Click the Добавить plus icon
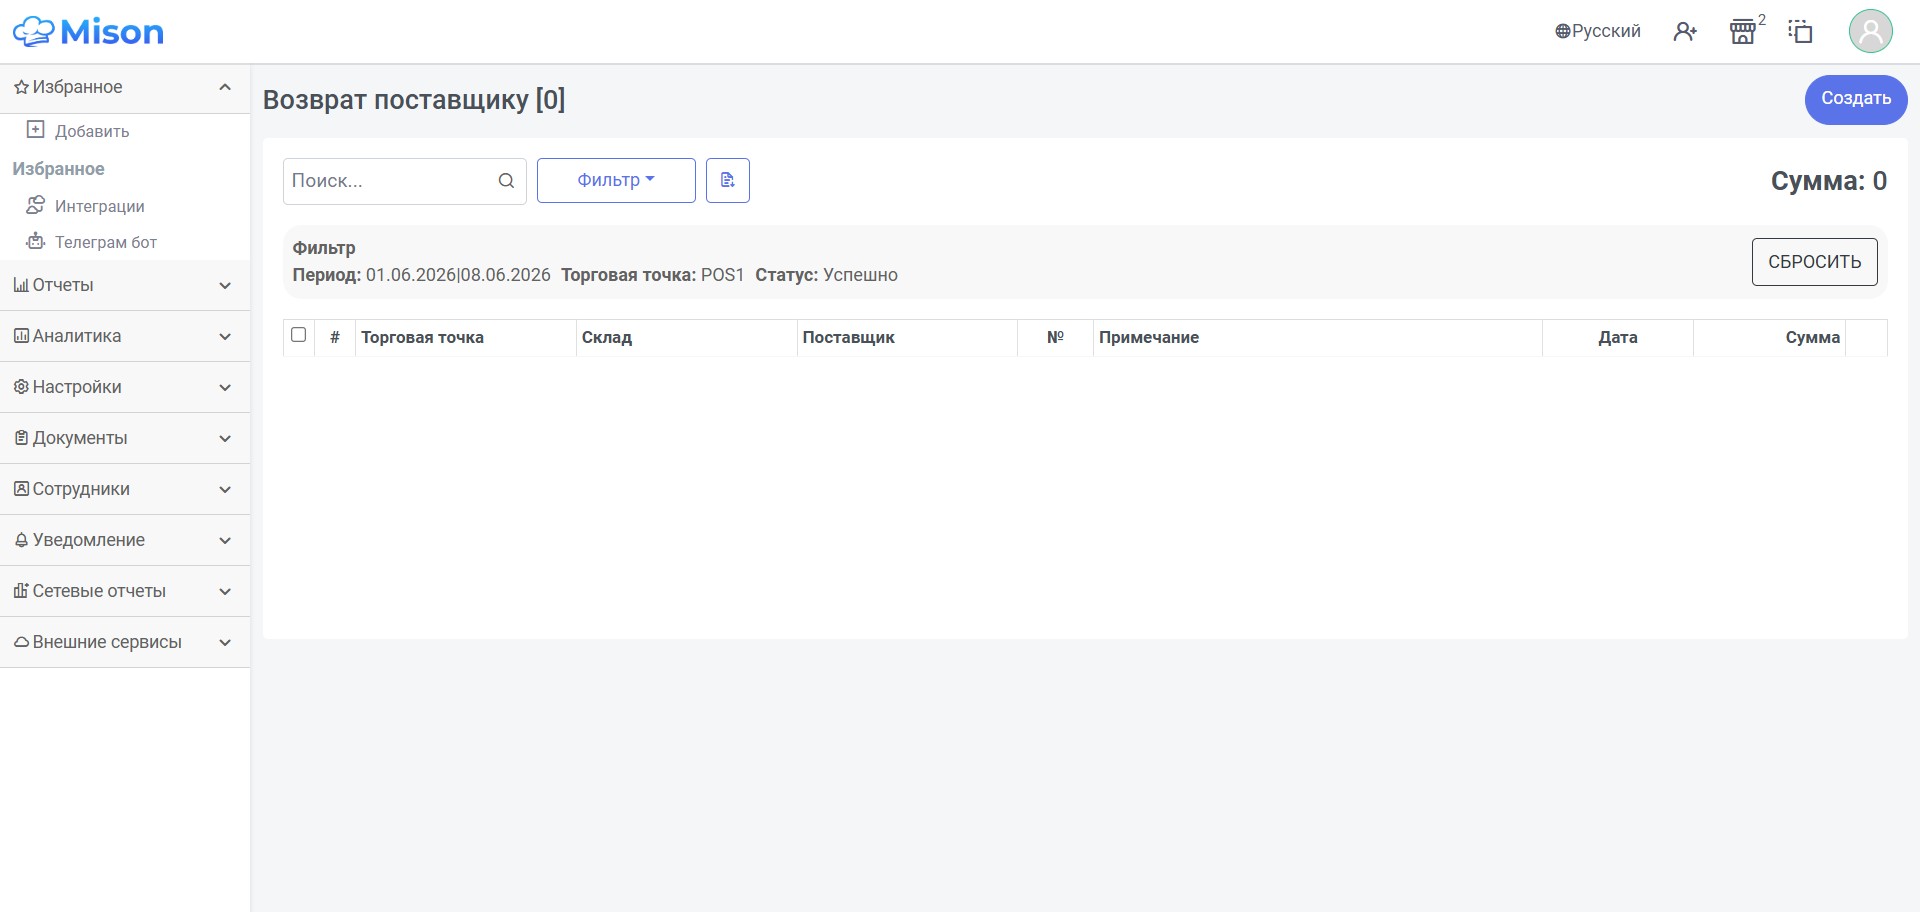The width and height of the screenshot is (1920, 912). (x=35, y=130)
